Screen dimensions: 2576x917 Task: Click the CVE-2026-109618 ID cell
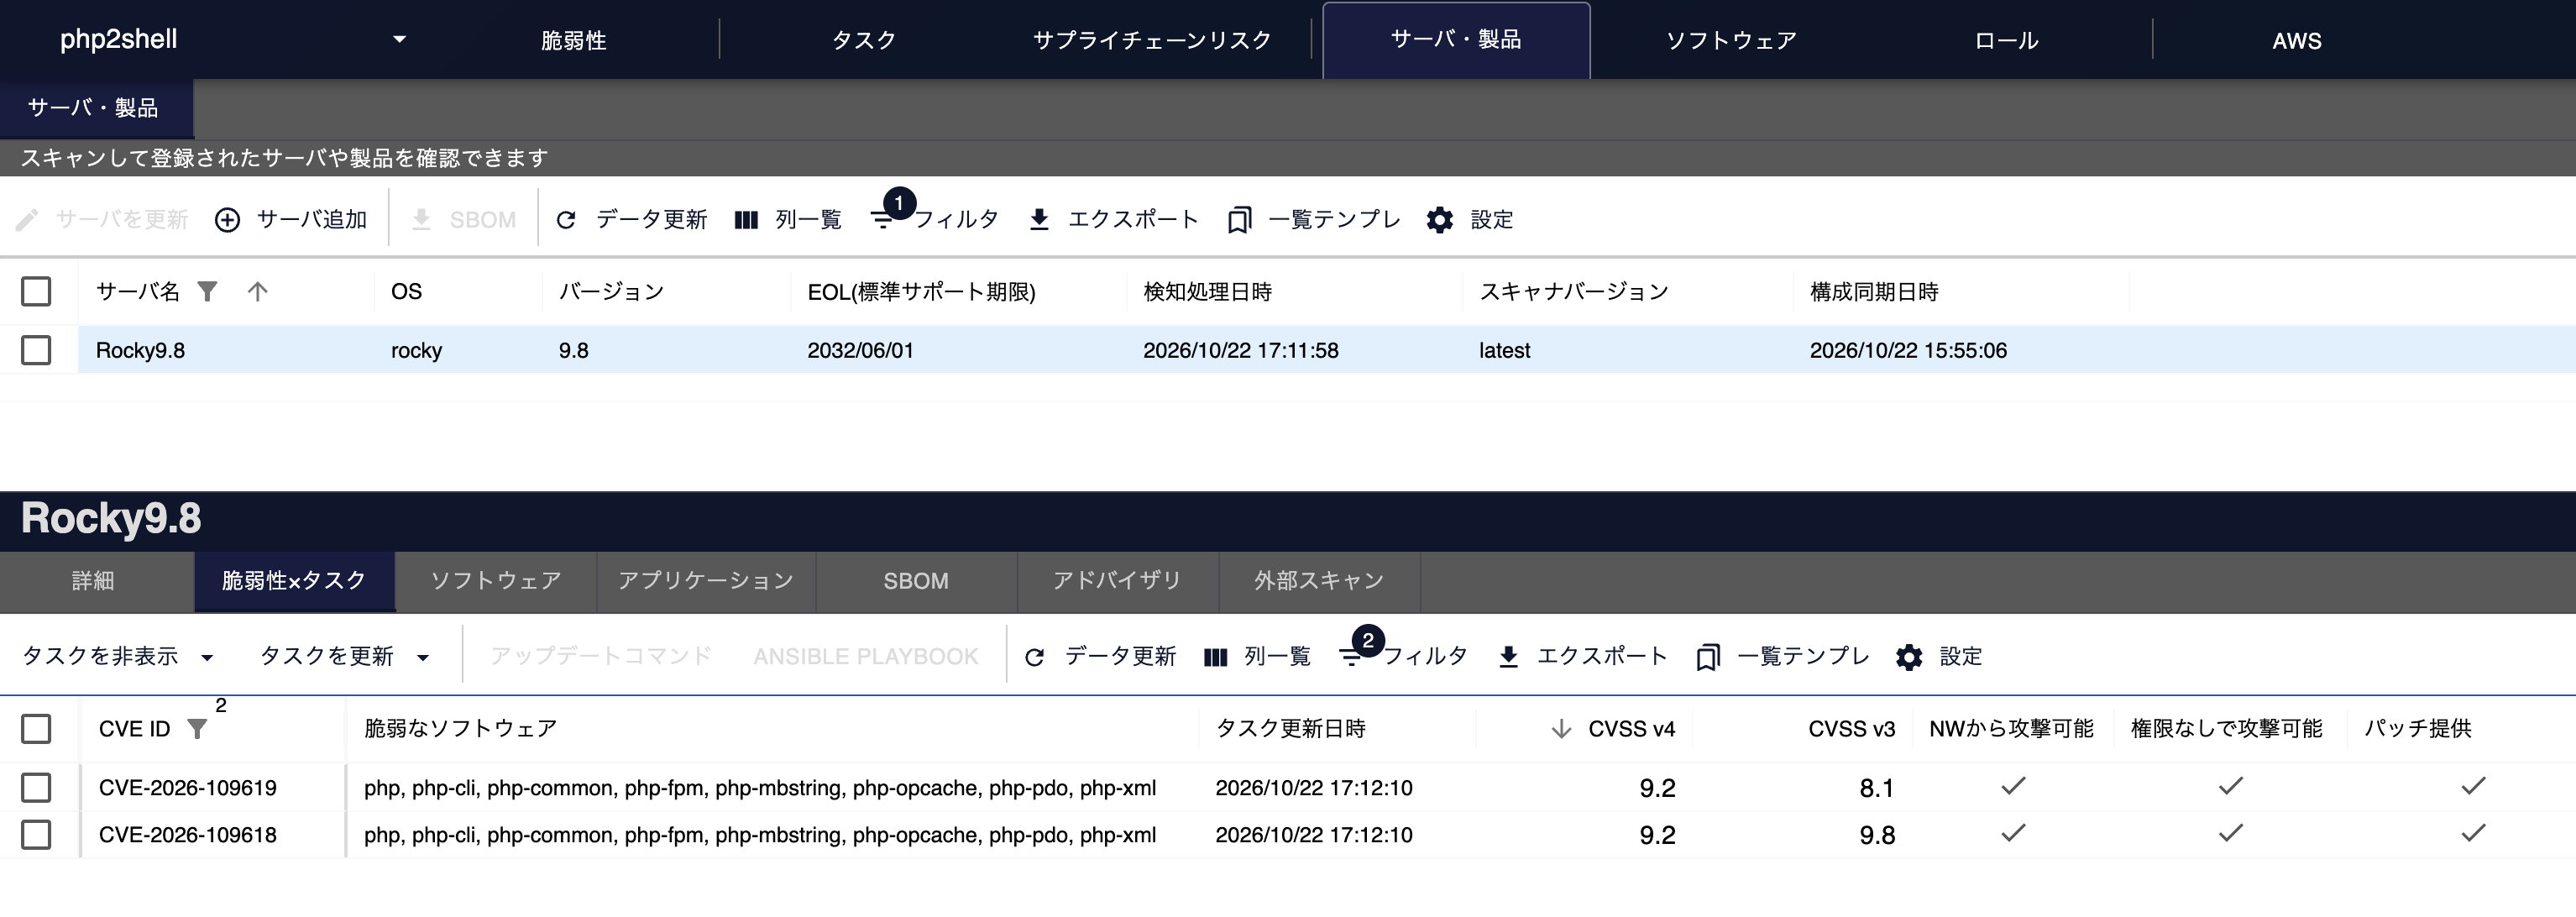pos(188,835)
